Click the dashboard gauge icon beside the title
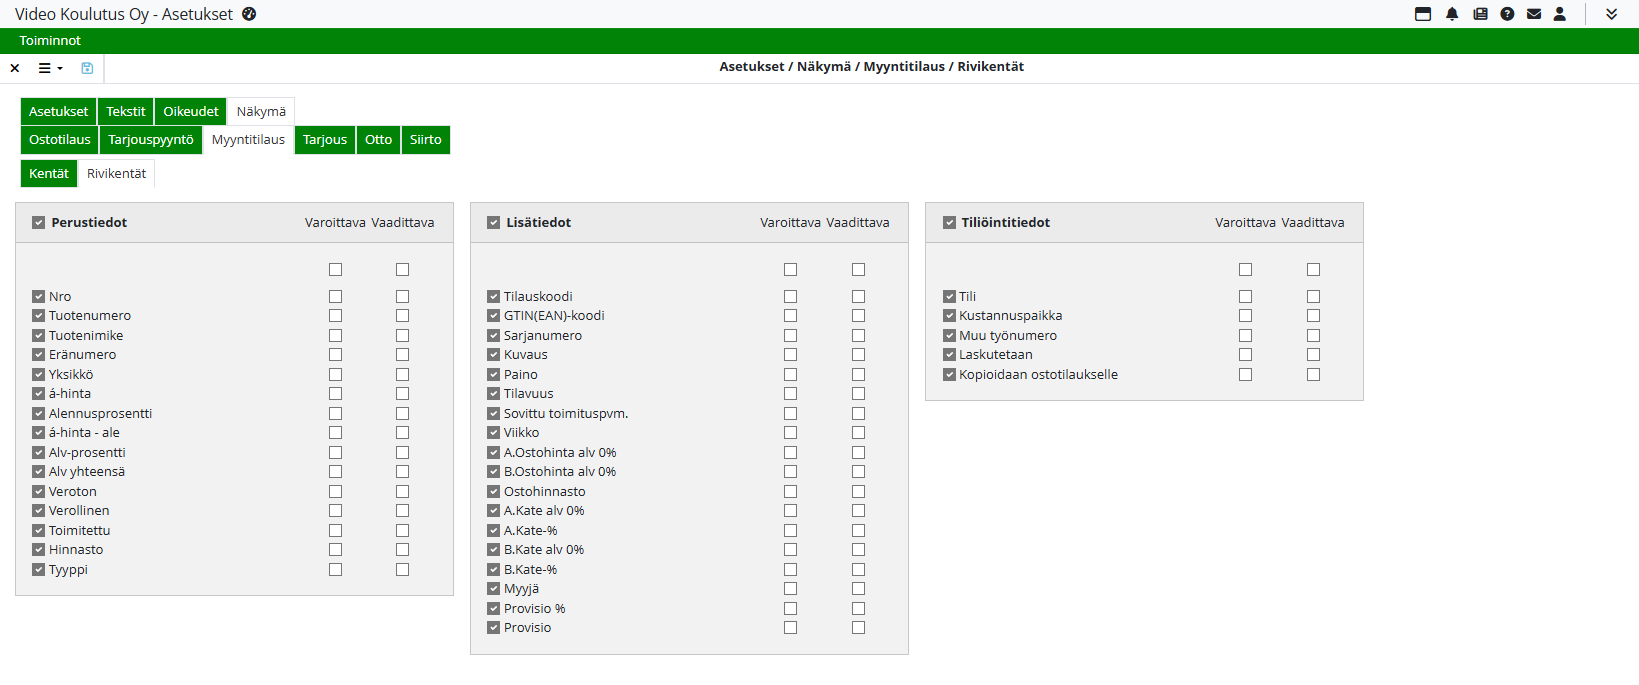1639x685 pixels. (x=249, y=14)
